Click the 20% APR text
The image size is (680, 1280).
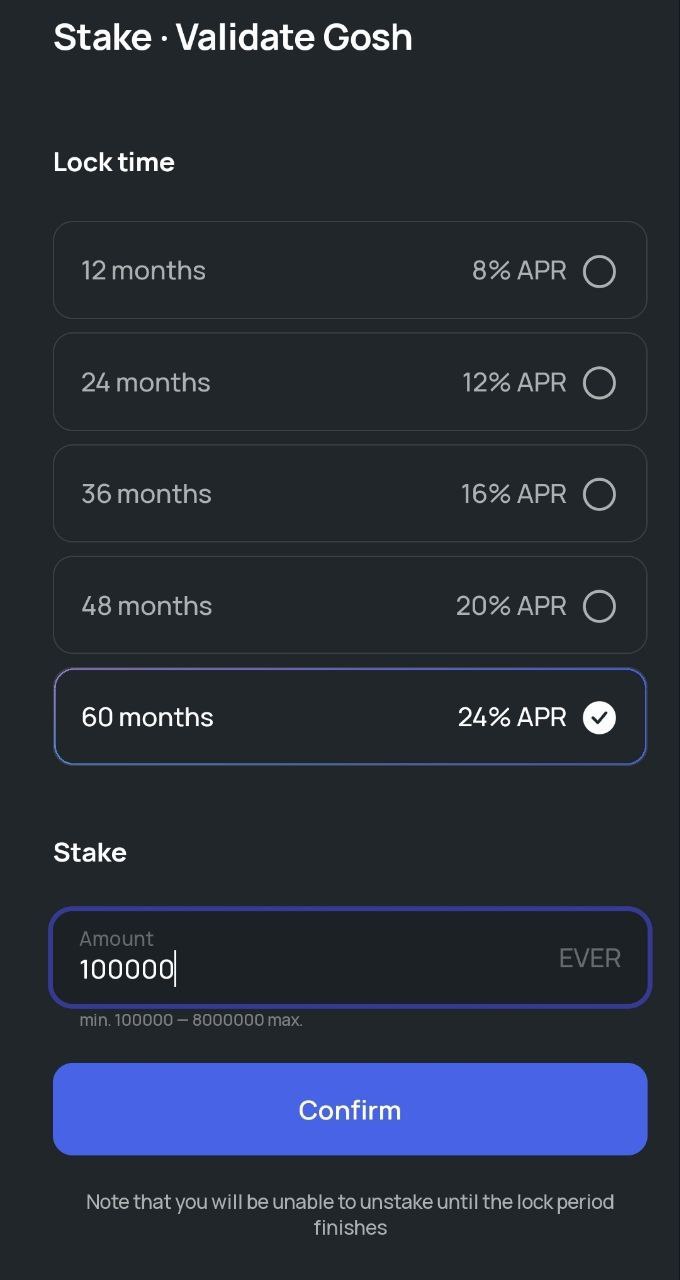pyautogui.click(x=511, y=606)
